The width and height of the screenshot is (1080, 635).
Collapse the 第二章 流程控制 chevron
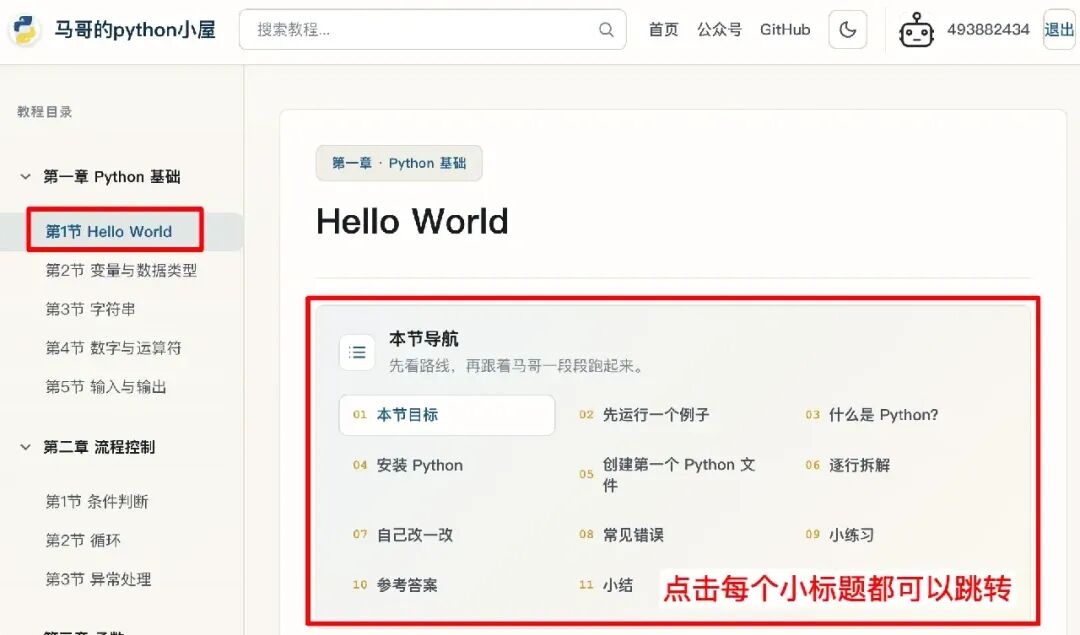click(x=25, y=447)
